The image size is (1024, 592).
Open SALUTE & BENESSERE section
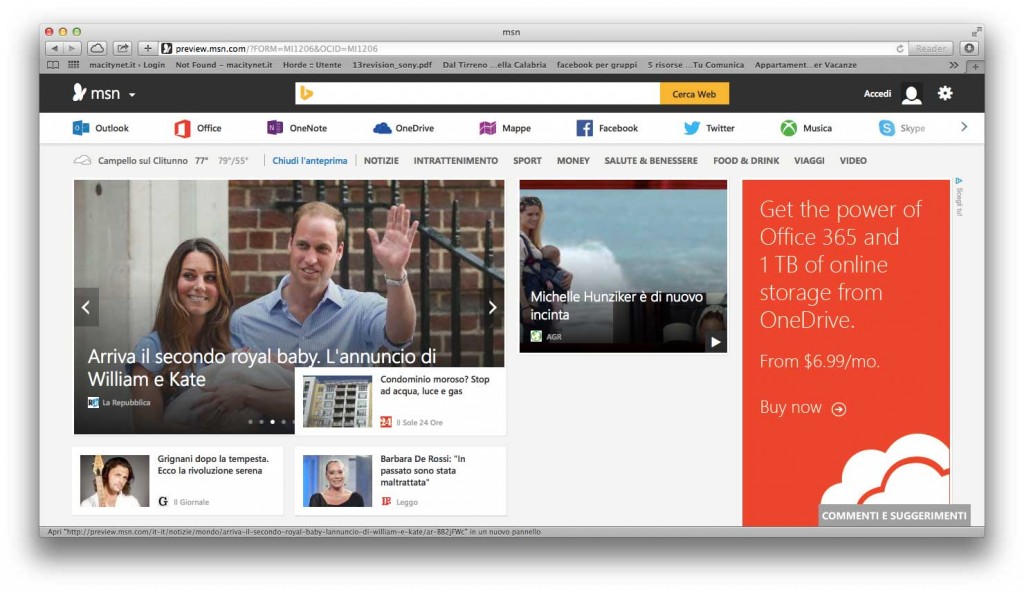[650, 160]
